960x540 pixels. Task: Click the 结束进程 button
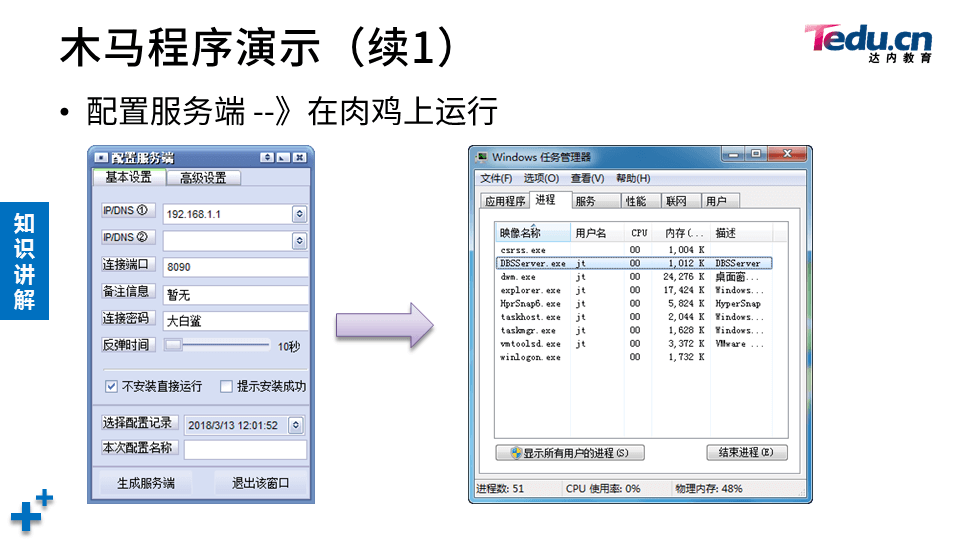tap(746, 452)
